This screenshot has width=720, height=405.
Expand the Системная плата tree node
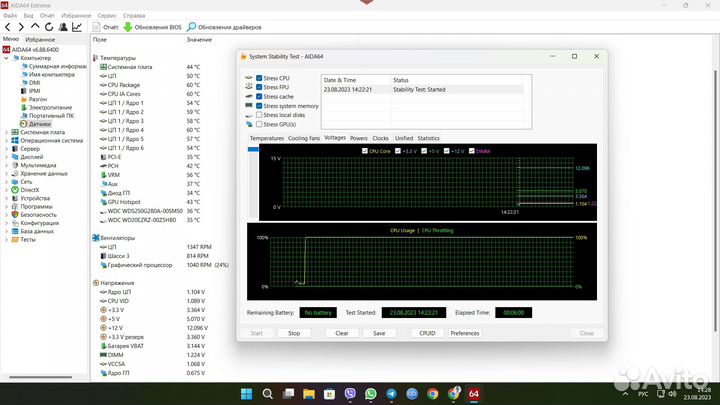tap(6, 132)
